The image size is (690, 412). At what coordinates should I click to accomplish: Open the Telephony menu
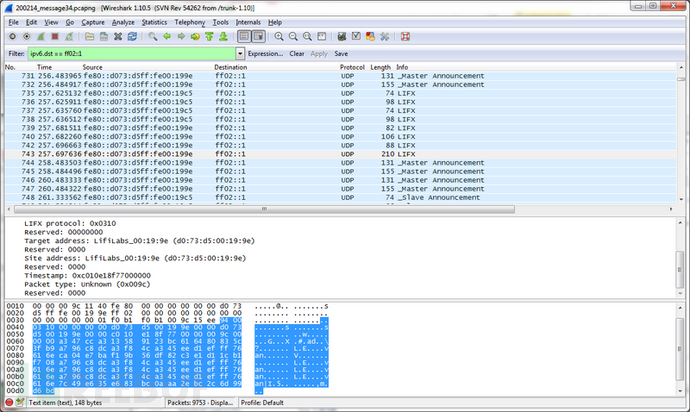[190, 22]
